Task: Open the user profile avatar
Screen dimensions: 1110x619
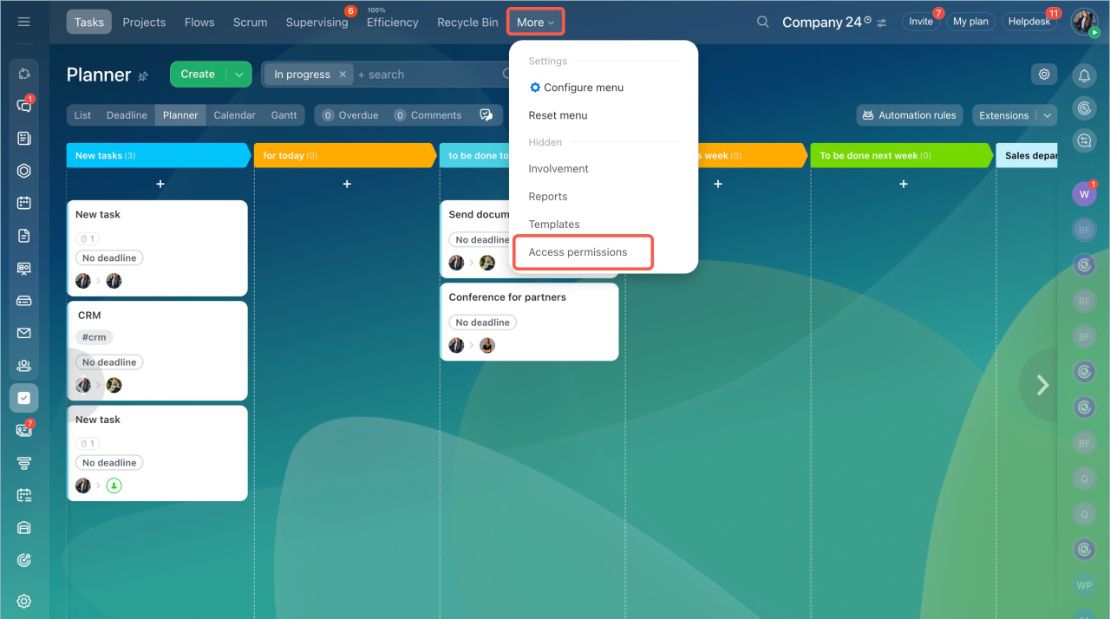Action: [1084, 21]
